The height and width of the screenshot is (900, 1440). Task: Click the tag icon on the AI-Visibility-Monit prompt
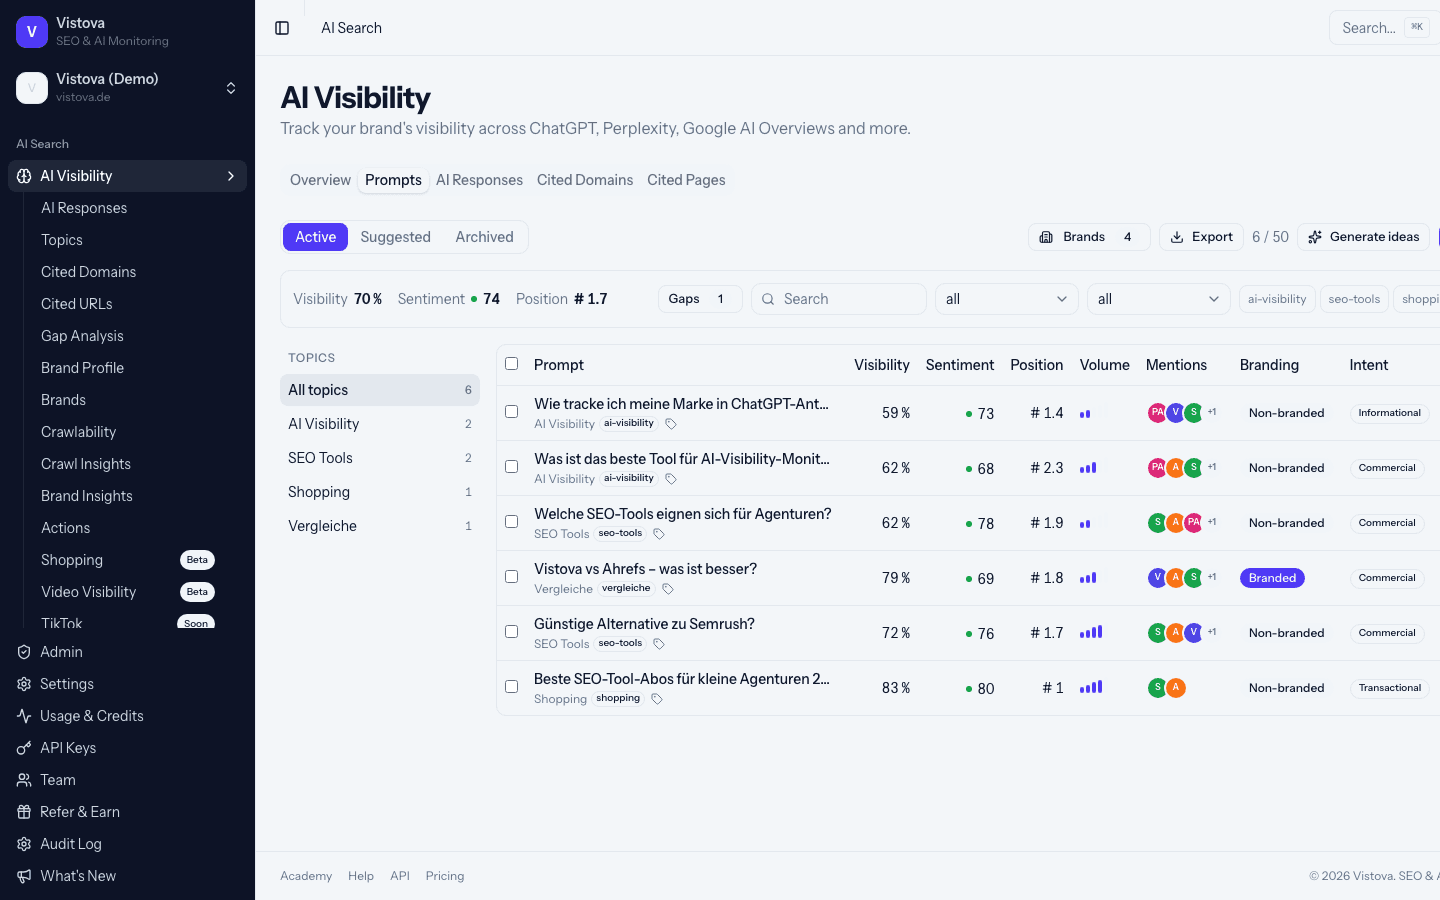[671, 479]
